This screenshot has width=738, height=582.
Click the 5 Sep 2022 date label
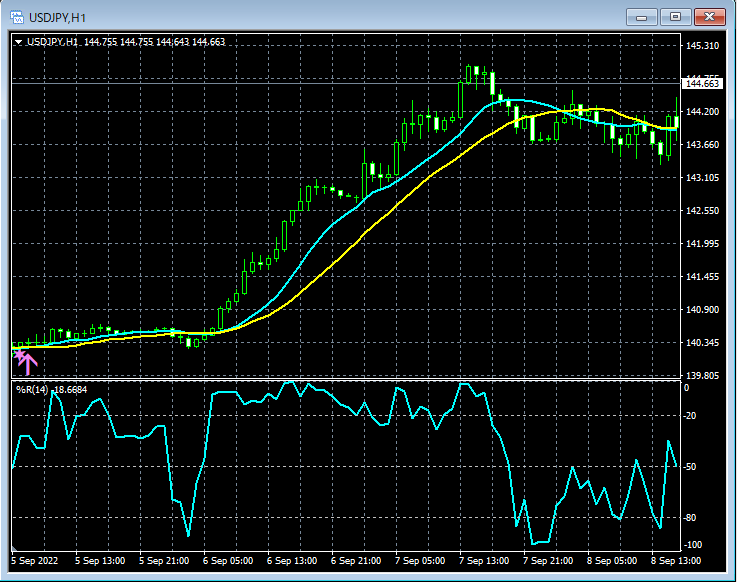click(35, 561)
